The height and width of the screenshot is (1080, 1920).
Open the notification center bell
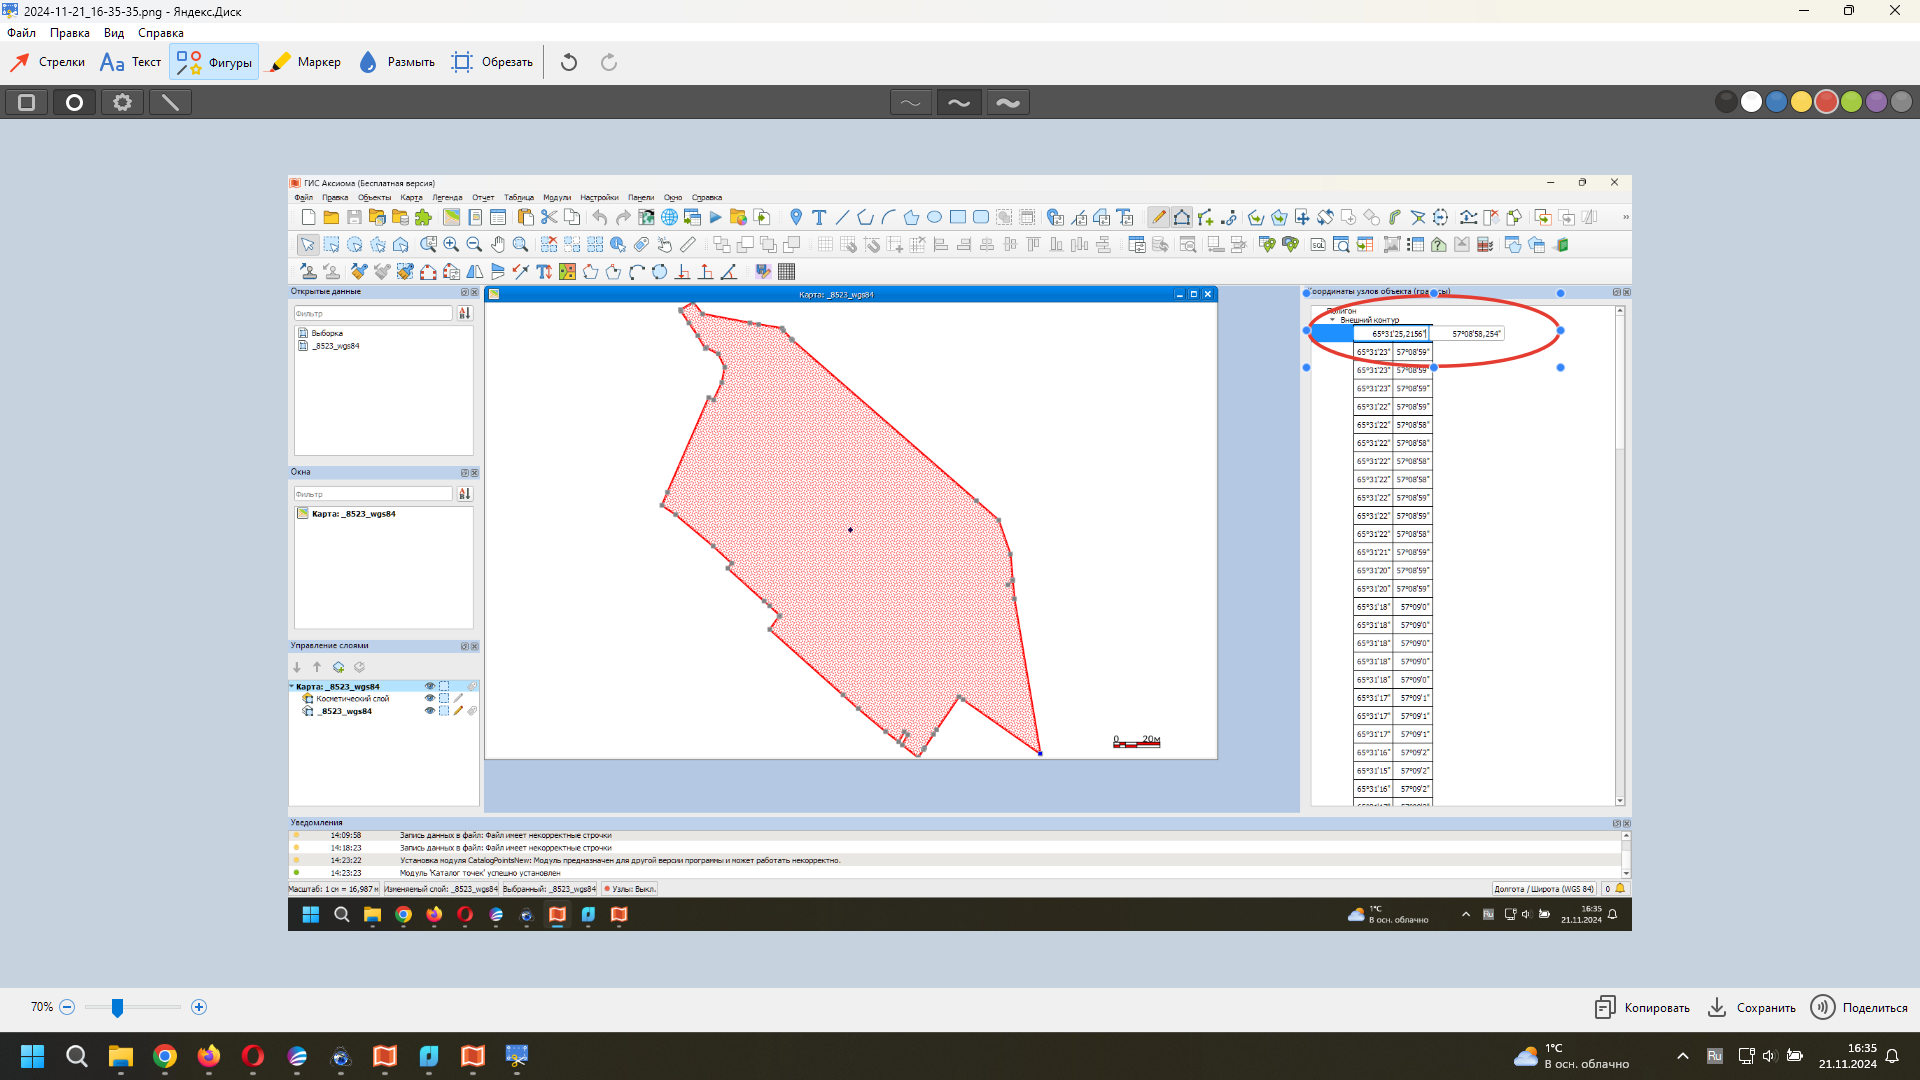[1892, 1056]
